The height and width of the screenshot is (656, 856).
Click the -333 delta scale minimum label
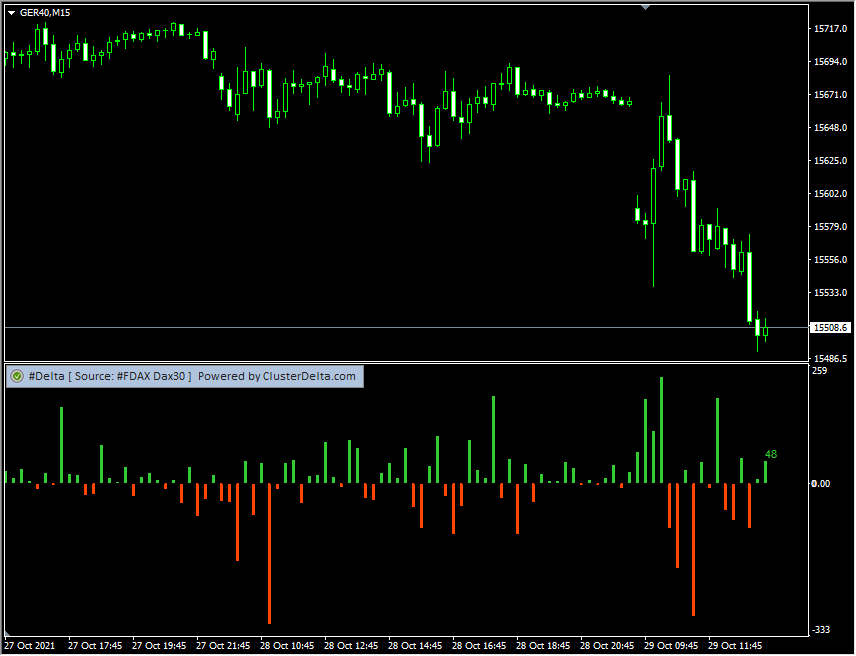click(x=822, y=629)
